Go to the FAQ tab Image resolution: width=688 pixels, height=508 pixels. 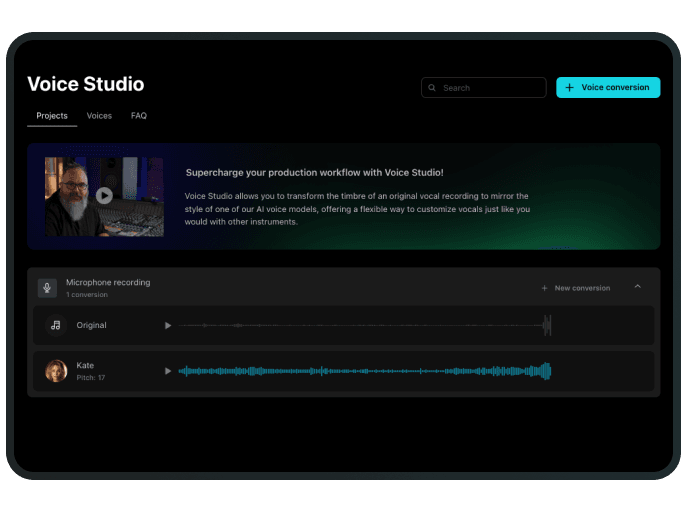tap(139, 116)
